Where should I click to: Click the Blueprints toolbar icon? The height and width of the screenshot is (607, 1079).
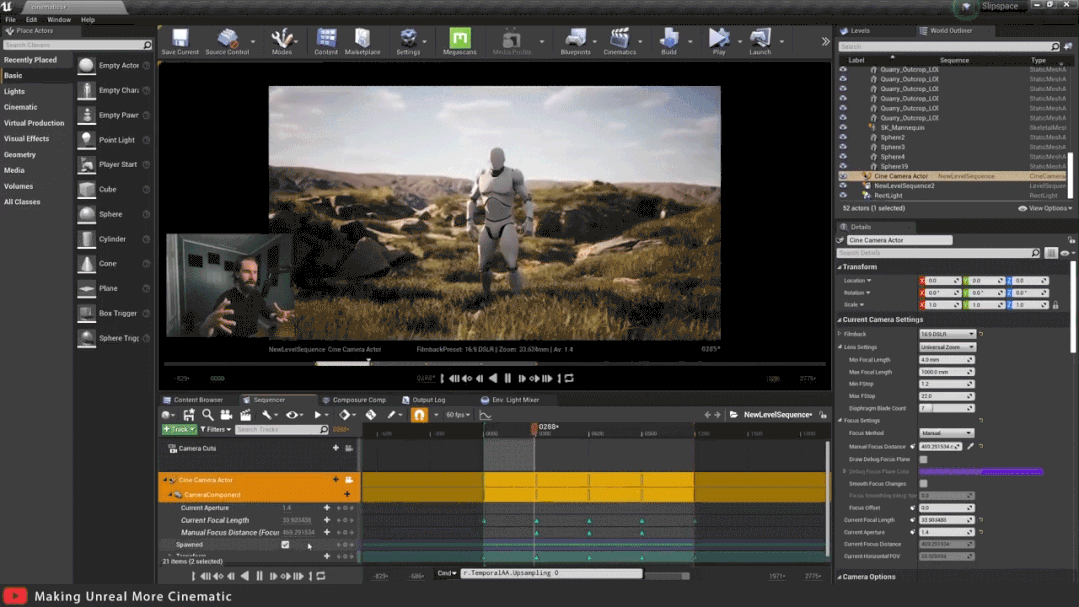tap(575, 40)
